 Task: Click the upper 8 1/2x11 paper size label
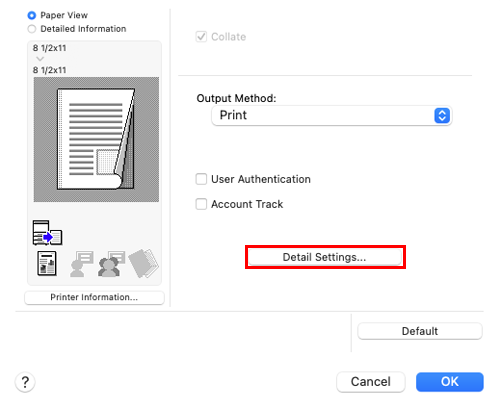(x=49, y=48)
